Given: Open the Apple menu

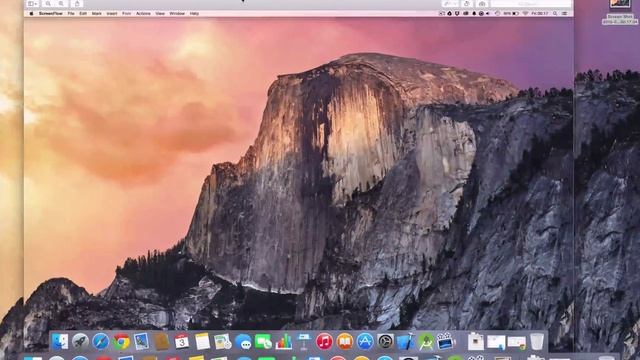Looking at the screenshot, I should [x=31, y=13].
